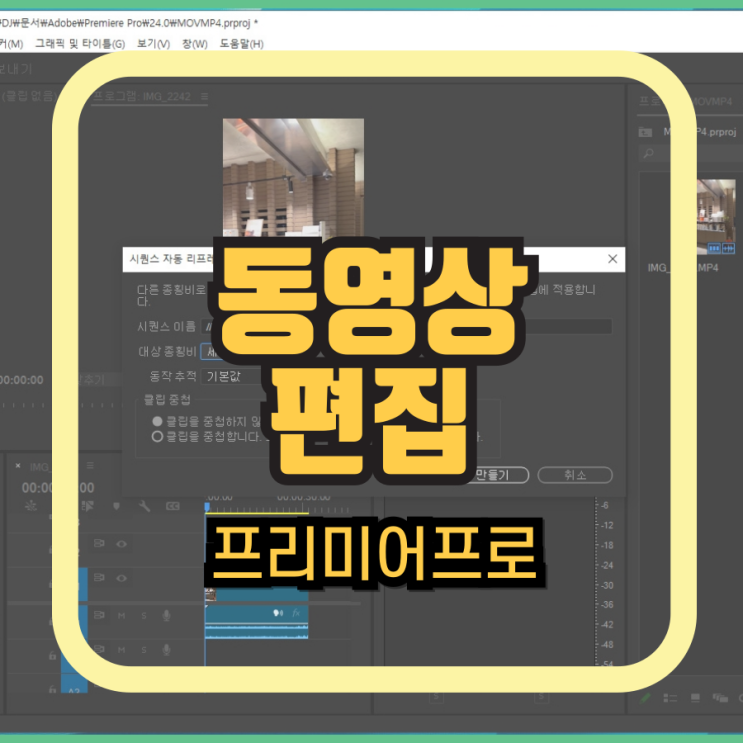This screenshot has height=743, width=743.
Task: Close the 시퀀스 자동 리프레임 dialog with X
Action: click(612, 259)
